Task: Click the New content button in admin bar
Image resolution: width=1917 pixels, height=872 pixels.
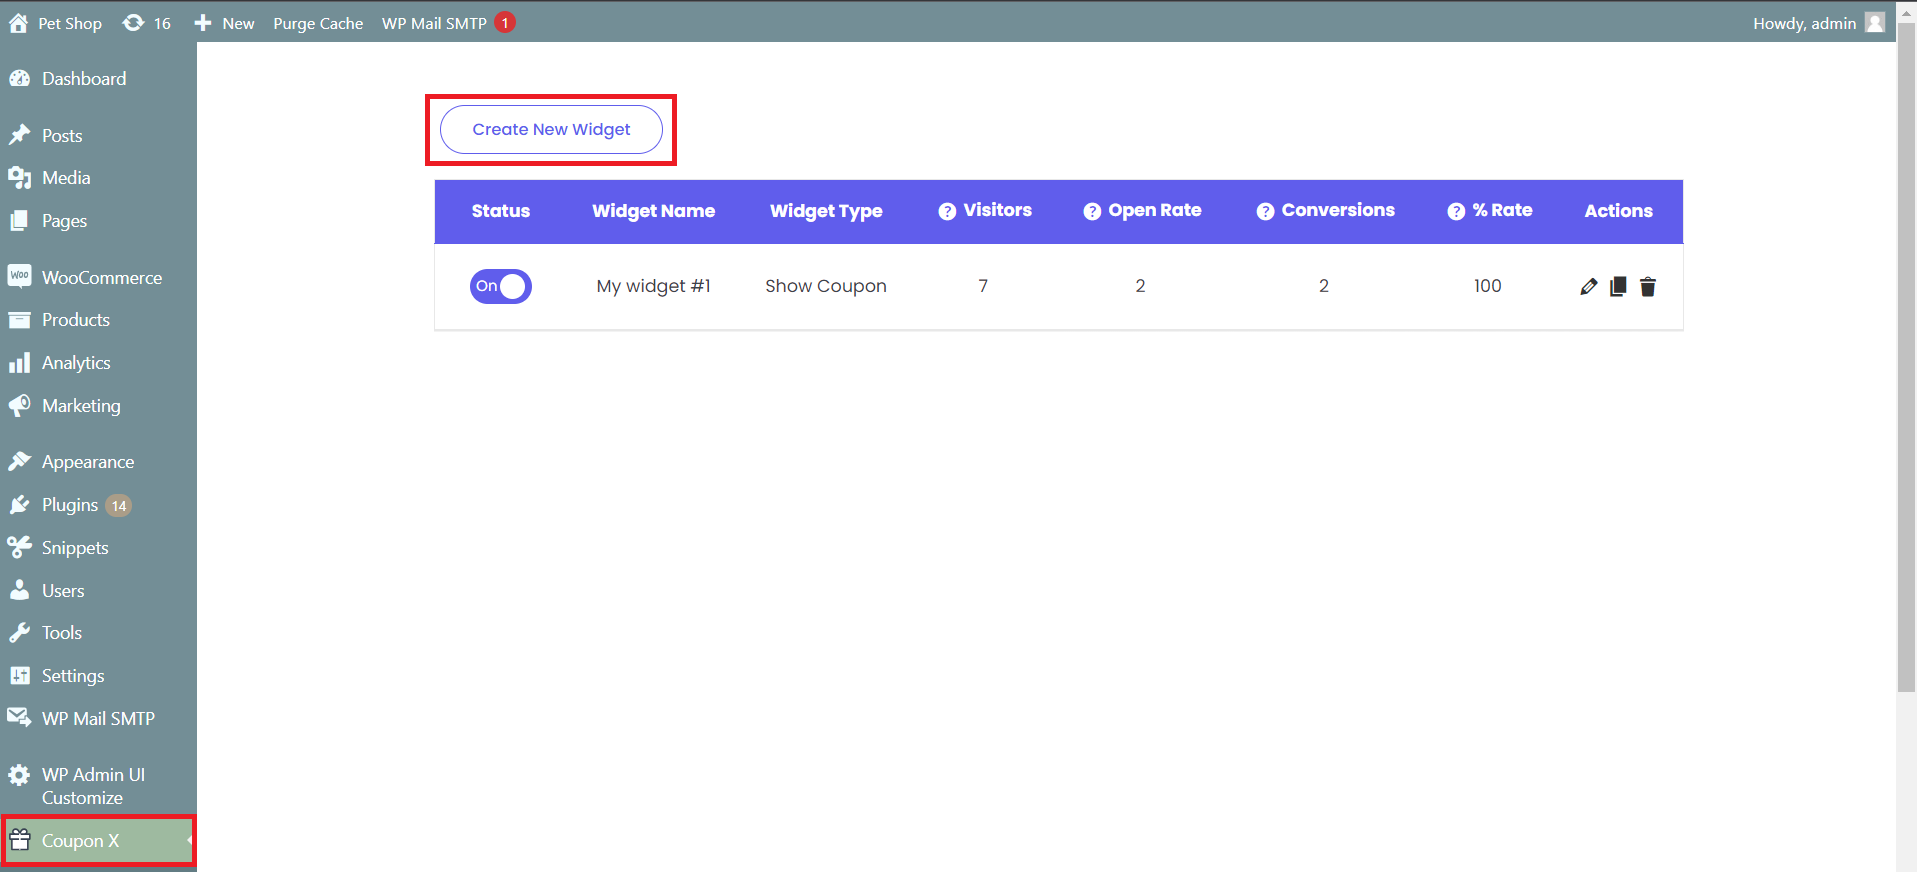Action: click(x=224, y=23)
